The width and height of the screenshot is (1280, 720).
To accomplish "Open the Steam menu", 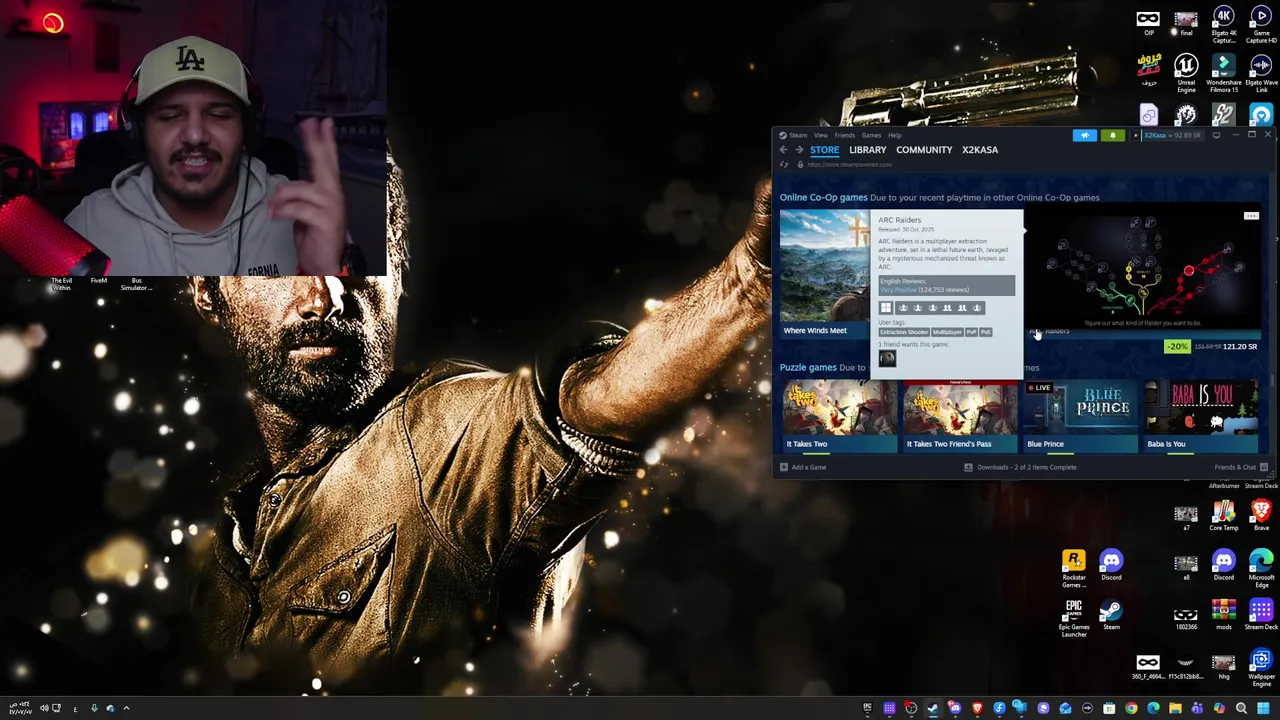I will coord(798,135).
